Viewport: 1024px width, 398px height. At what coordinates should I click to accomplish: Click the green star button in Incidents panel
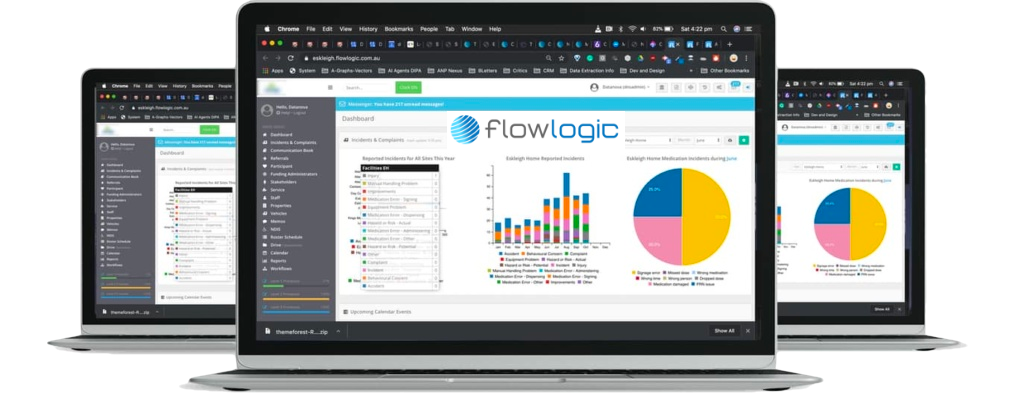(x=744, y=141)
